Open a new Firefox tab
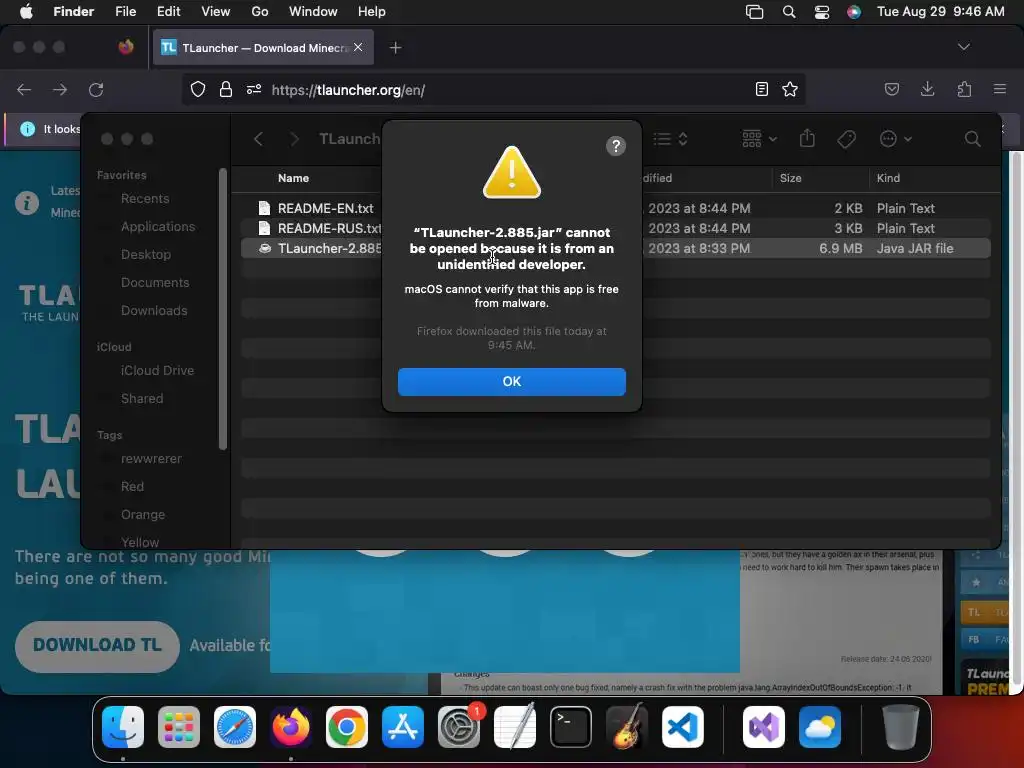1024x768 pixels. tap(395, 48)
